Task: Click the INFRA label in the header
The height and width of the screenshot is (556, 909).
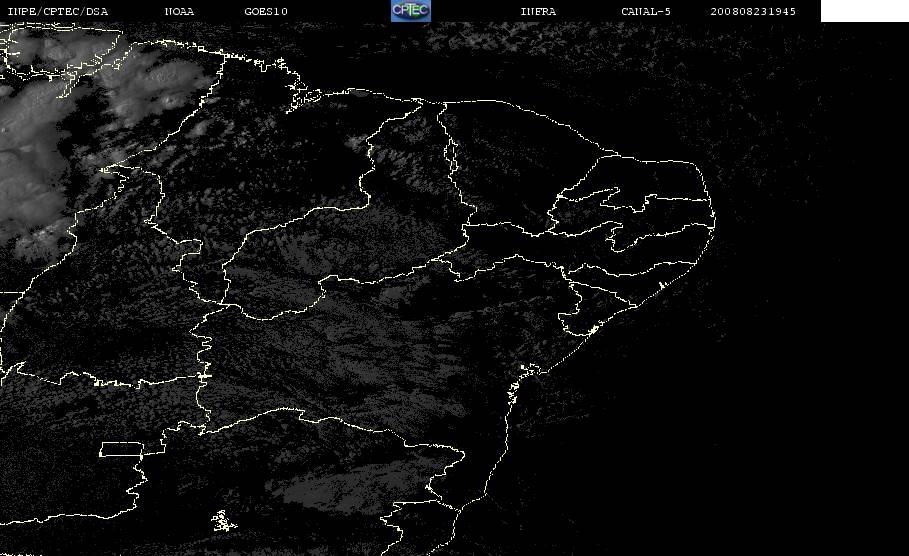Action: [538, 11]
